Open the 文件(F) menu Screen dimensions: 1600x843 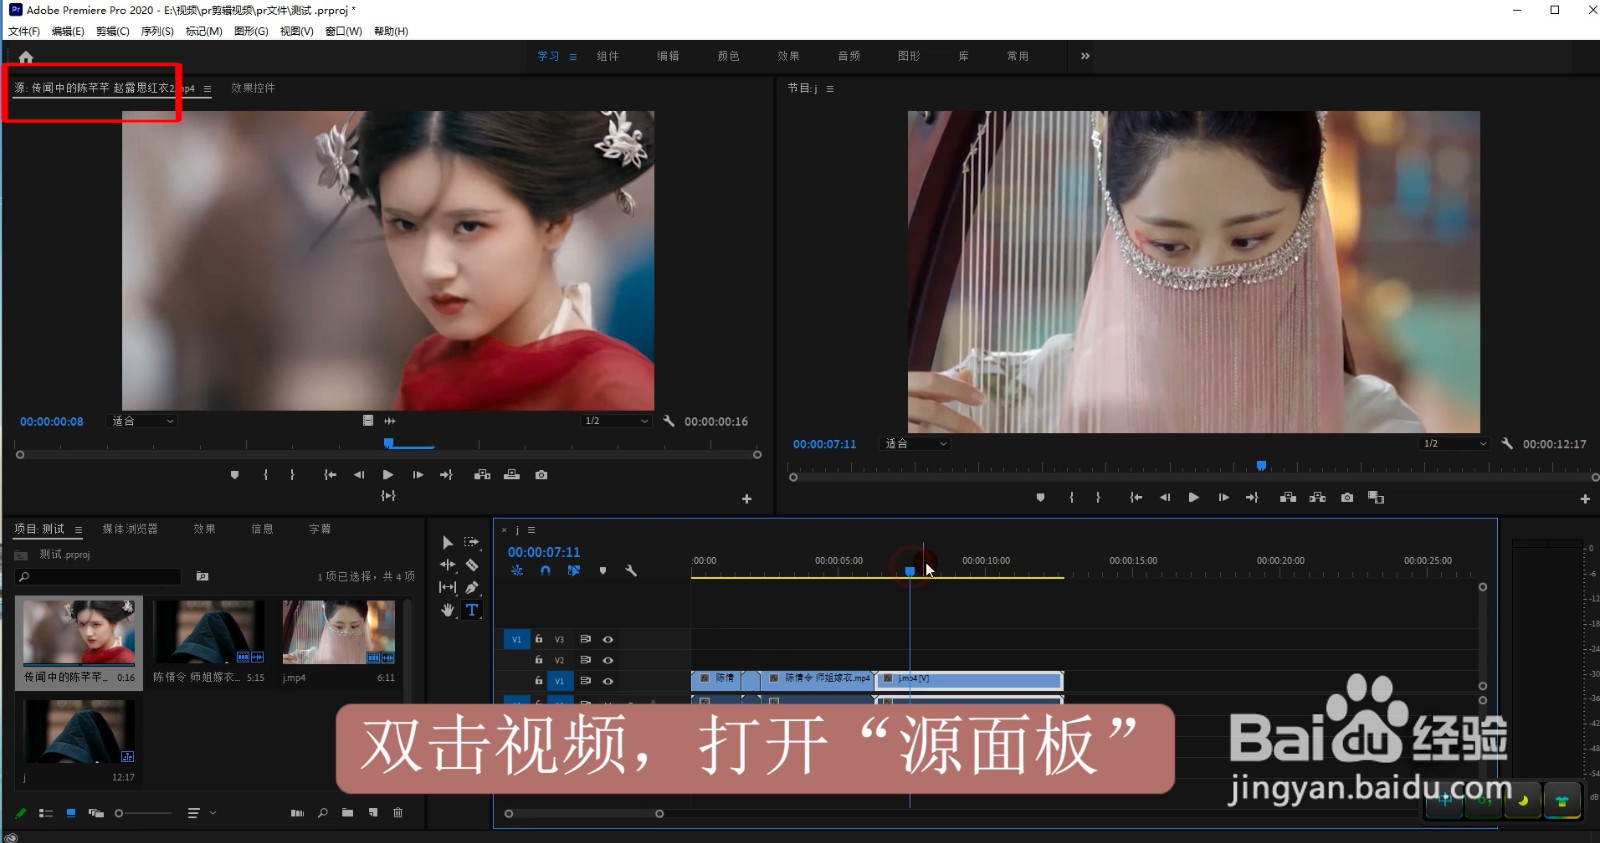(24, 31)
